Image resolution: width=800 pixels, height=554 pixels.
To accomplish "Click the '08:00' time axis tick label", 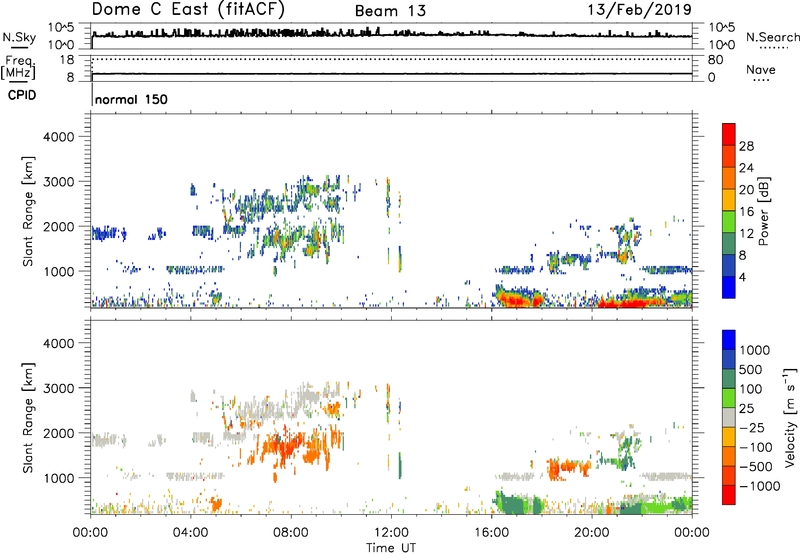I will coord(291,533).
